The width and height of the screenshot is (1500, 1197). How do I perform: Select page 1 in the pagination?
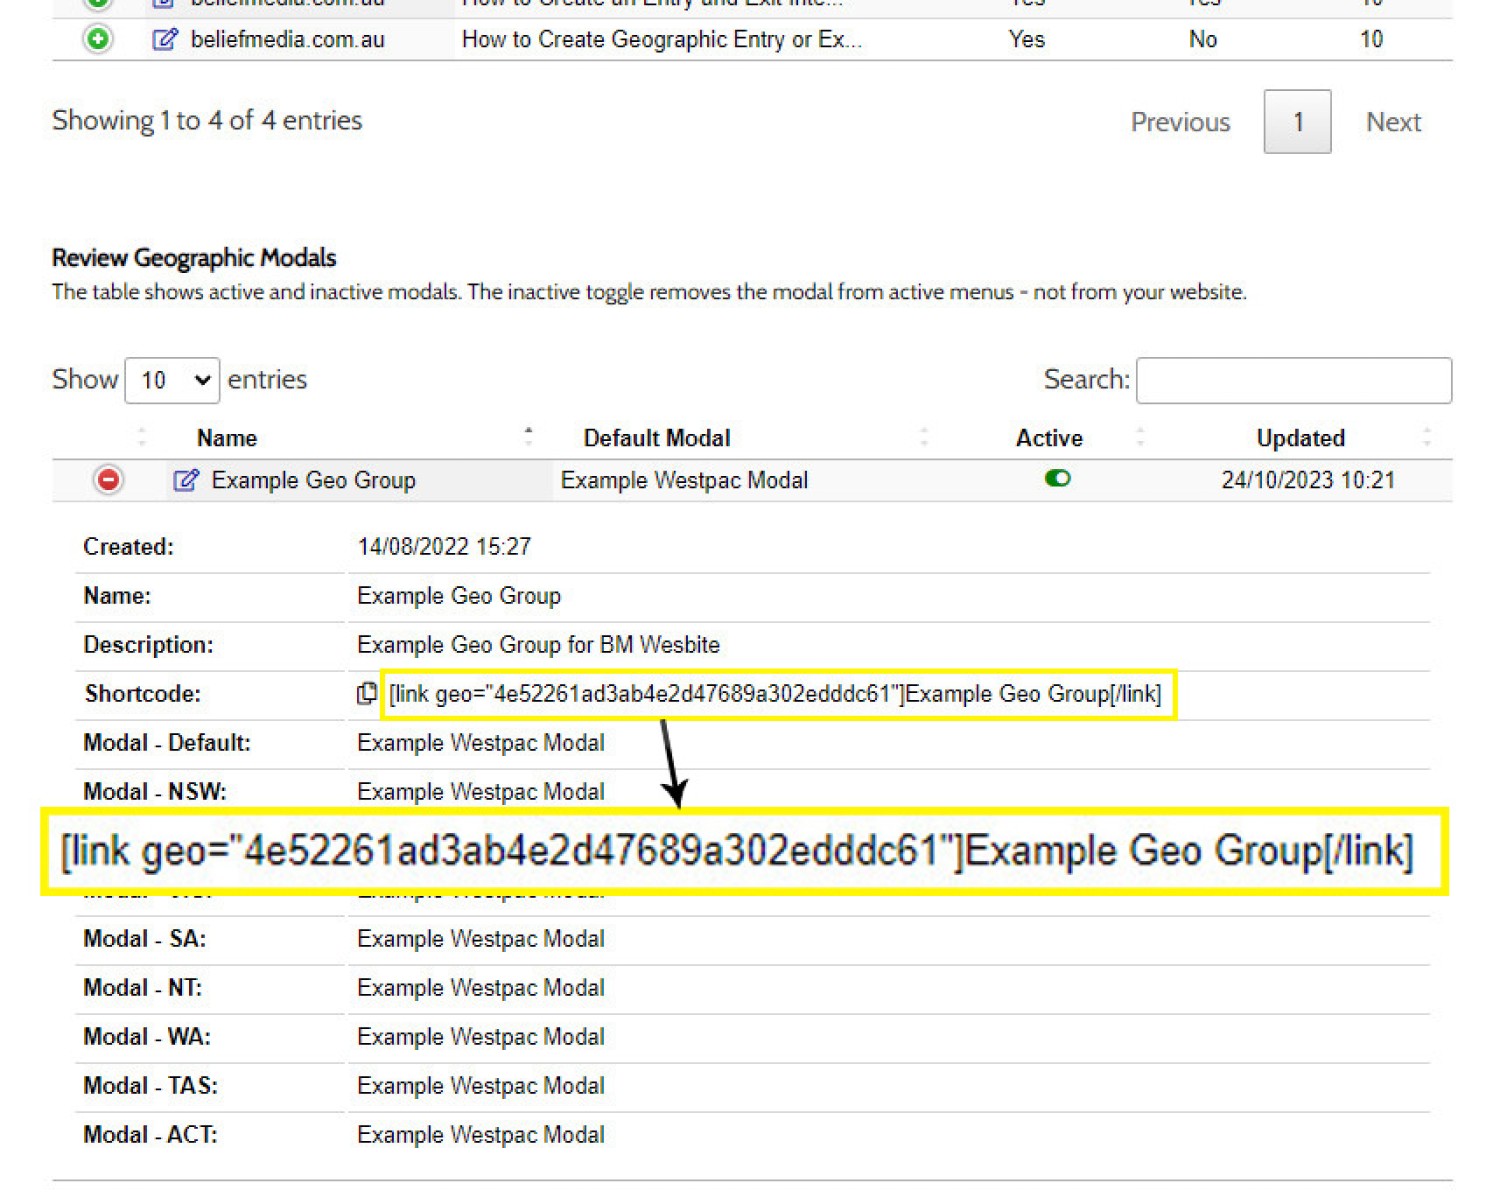tap(1297, 122)
